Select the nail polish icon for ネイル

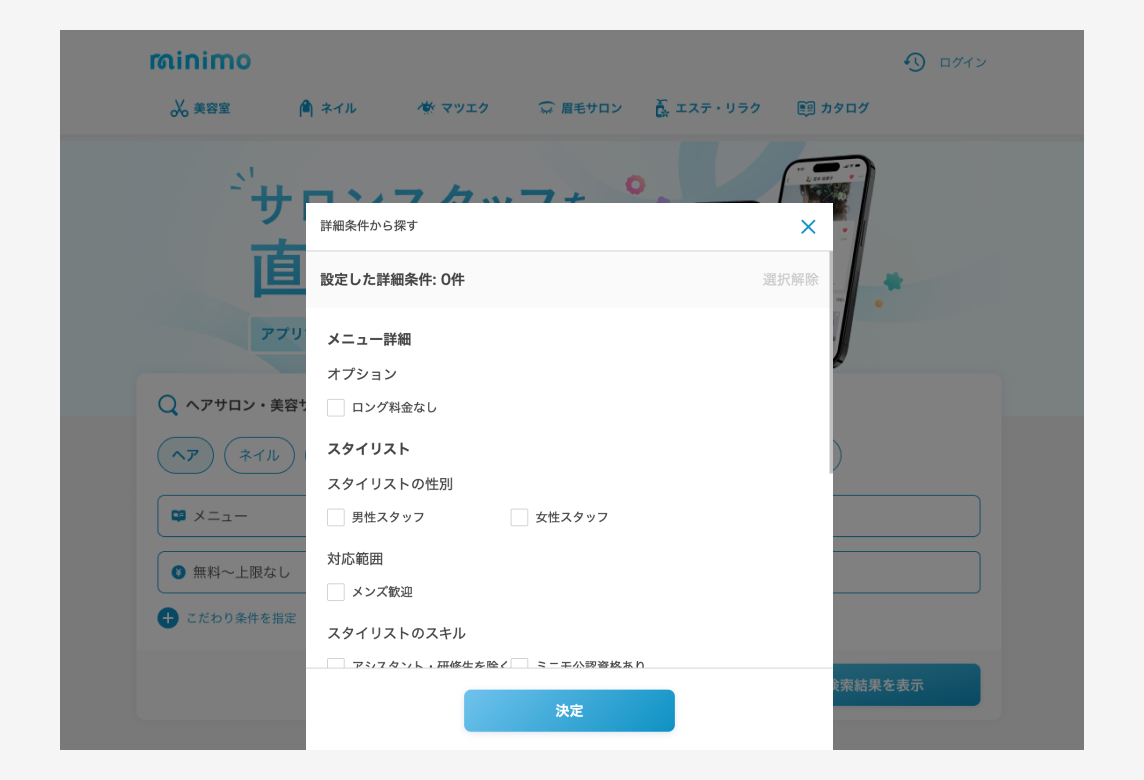(306, 108)
